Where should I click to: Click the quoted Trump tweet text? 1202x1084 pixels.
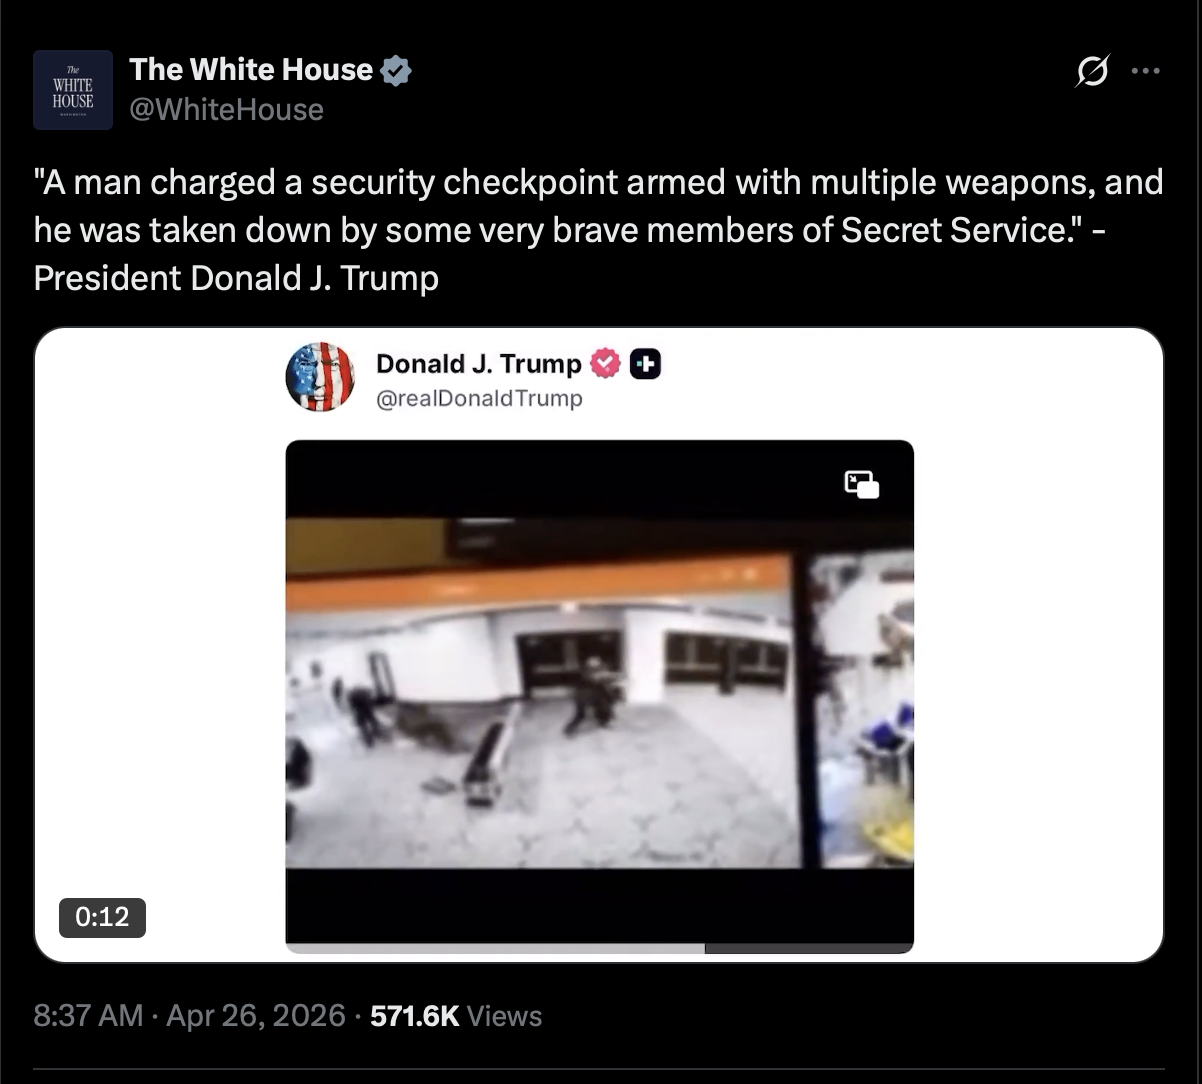598,230
